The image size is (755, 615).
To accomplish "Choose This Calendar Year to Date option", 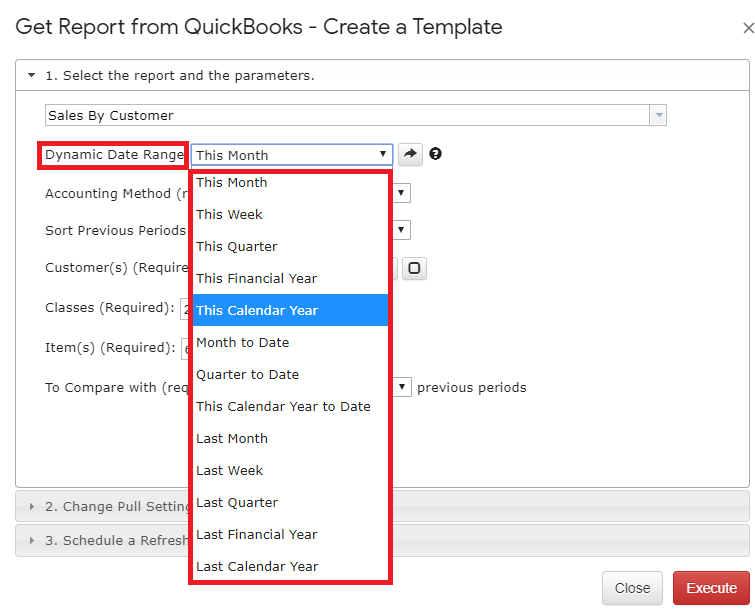I will tap(290, 406).
